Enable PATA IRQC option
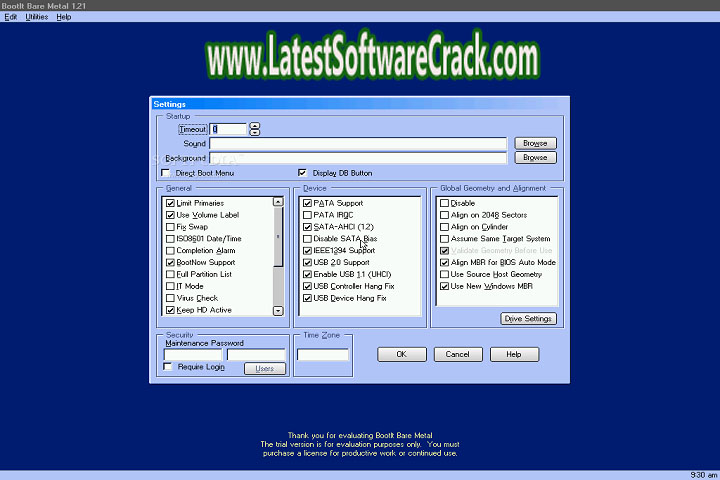This screenshot has width=720, height=480. (308, 215)
